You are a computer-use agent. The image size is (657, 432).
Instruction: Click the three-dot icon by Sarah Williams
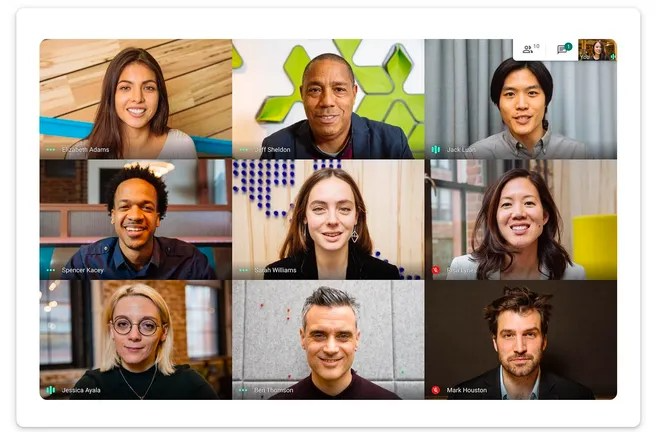[x=243, y=270]
